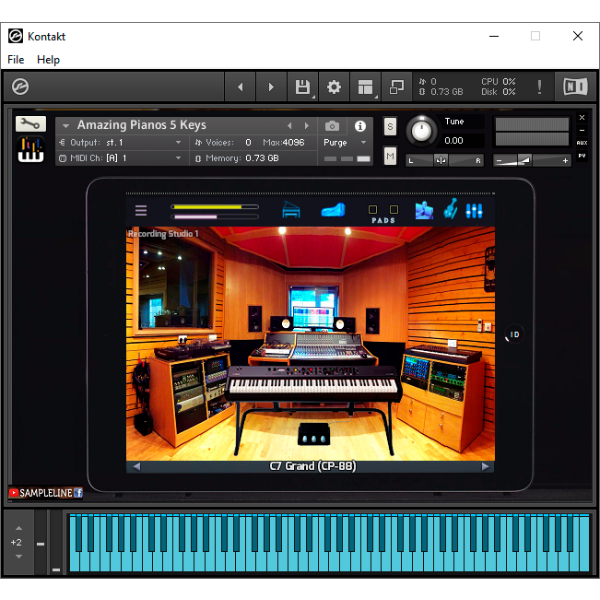The height and width of the screenshot is (600, 600).
Task: Click the SAMPLELINE logo text
Action: (46, 493)
